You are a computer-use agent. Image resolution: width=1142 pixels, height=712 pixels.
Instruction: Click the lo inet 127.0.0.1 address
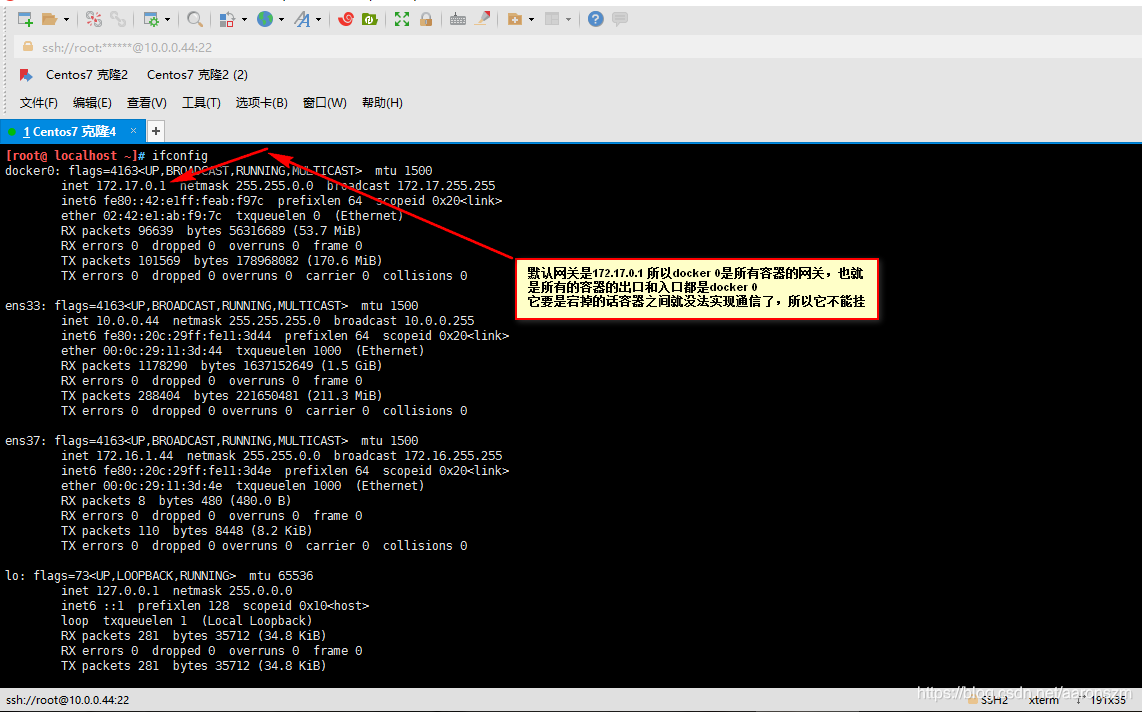tap(127, 591)
